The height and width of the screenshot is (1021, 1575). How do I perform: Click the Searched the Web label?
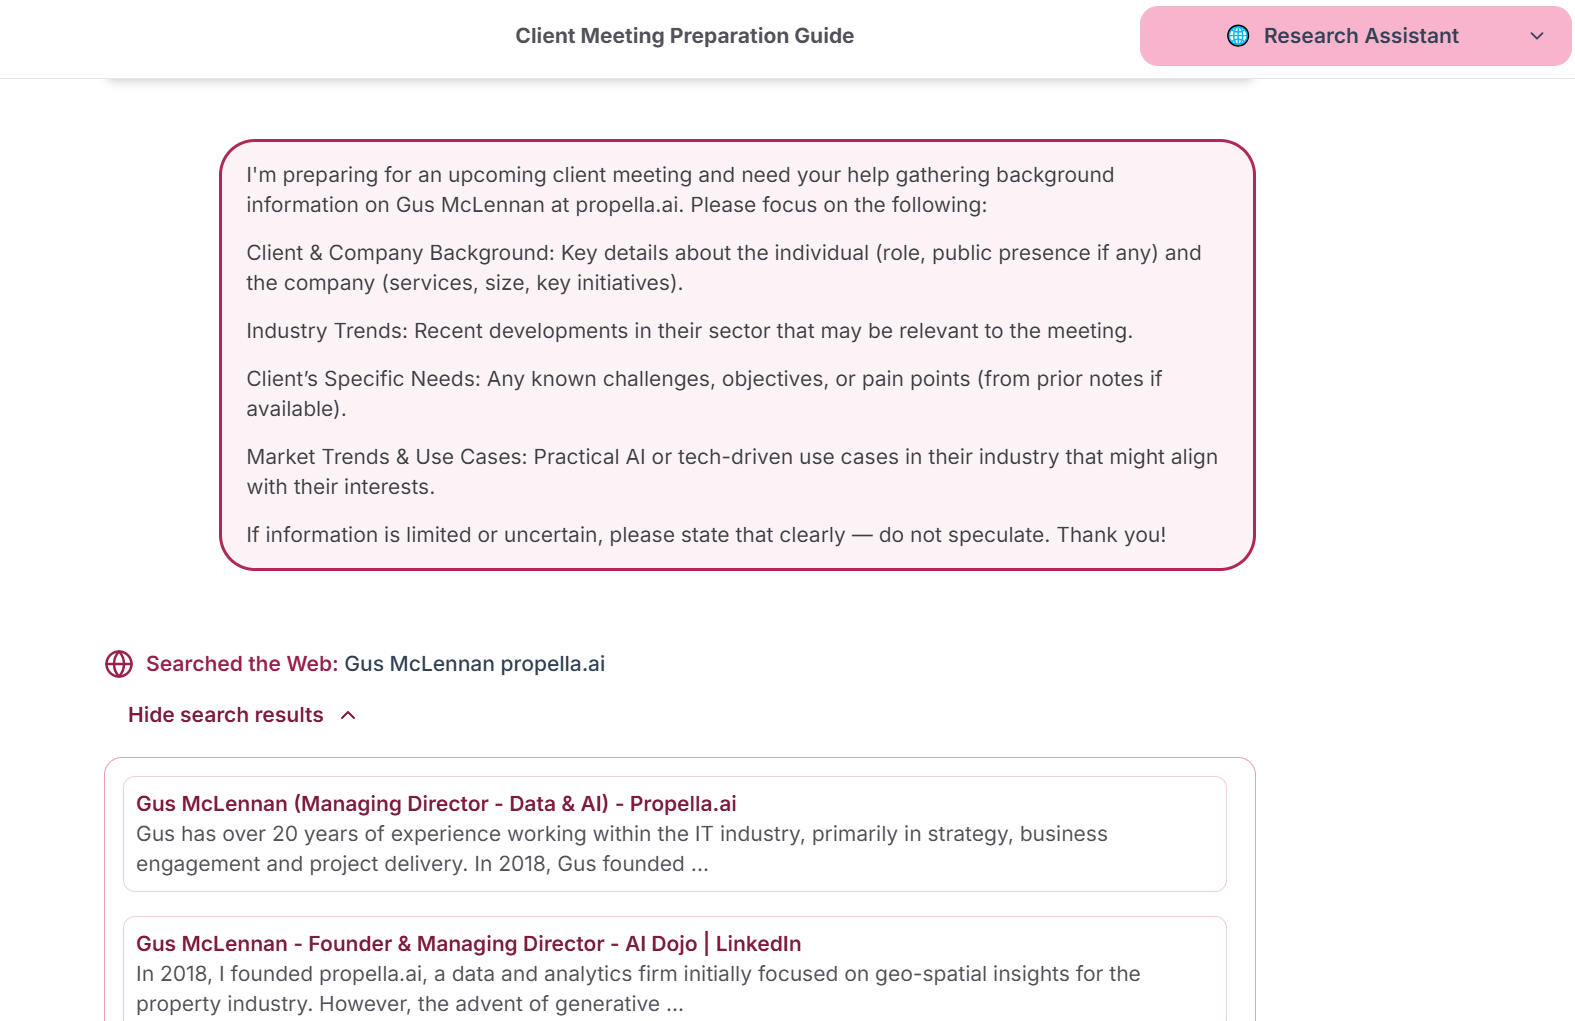(x=242, y=664)
